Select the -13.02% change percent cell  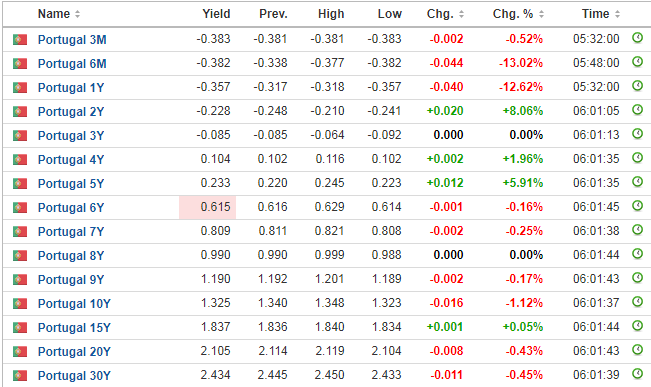[521, 63]
